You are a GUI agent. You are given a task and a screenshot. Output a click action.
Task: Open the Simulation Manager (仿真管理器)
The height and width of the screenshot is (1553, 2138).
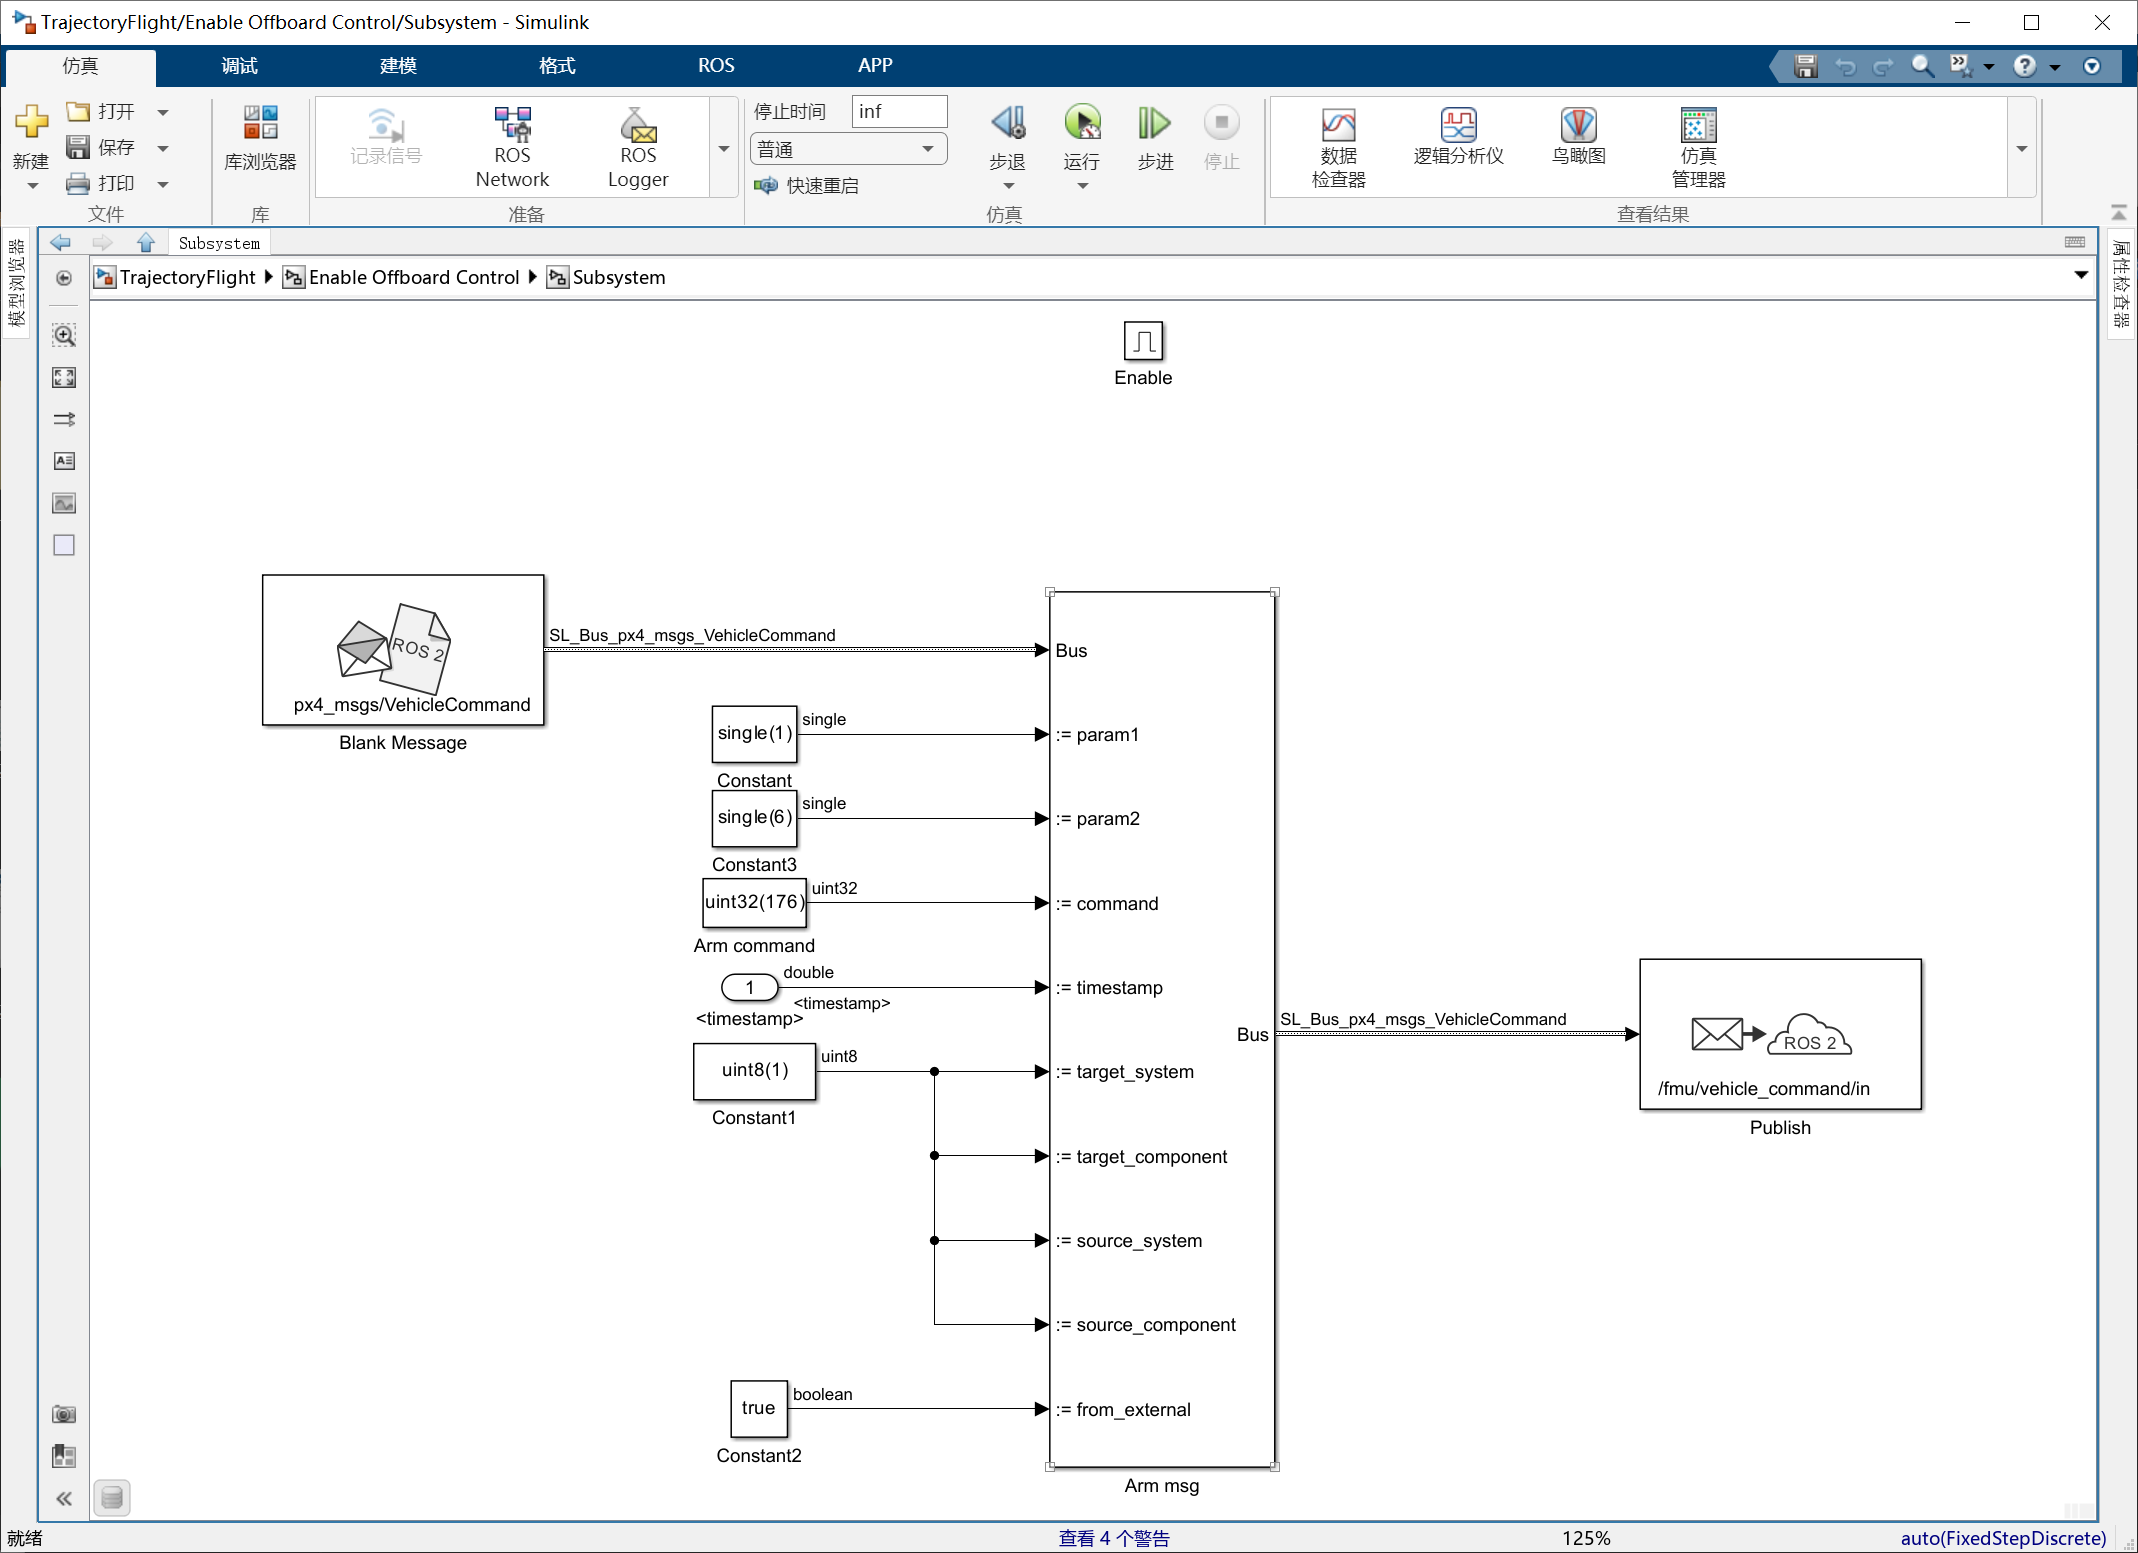(1698, 146)
